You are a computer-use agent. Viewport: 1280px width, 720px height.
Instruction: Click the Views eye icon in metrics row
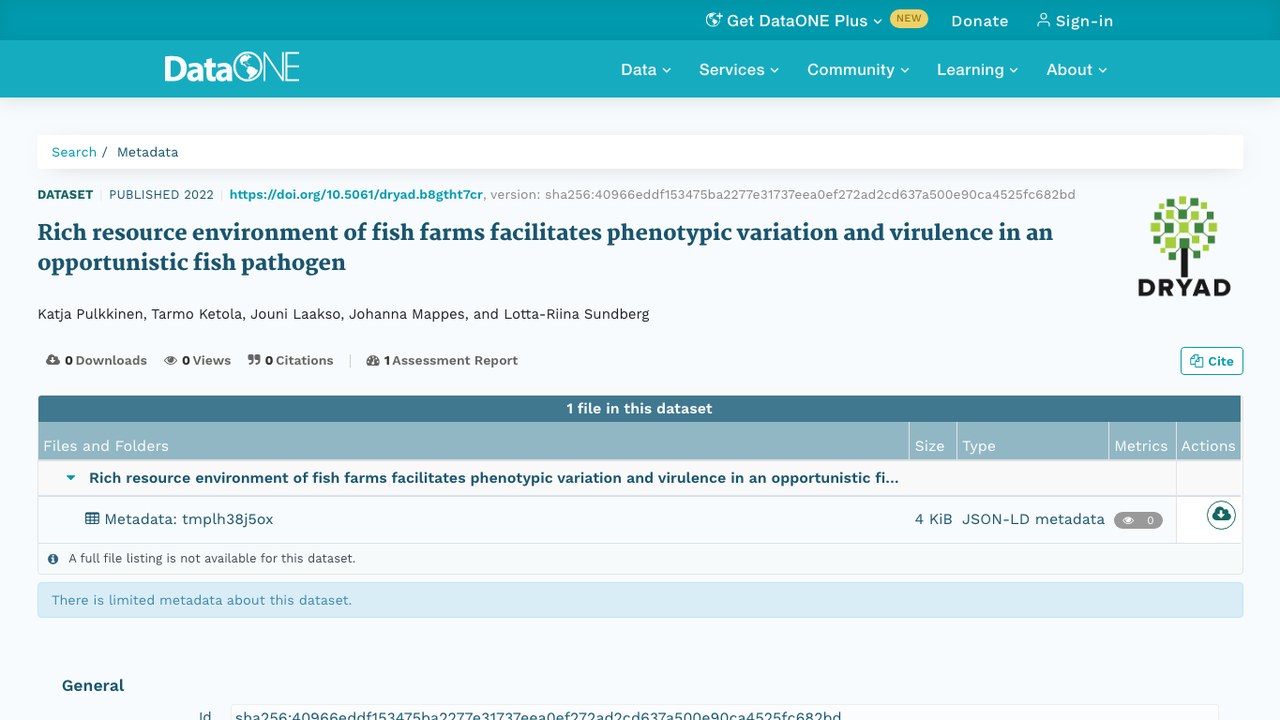(171, 360)
